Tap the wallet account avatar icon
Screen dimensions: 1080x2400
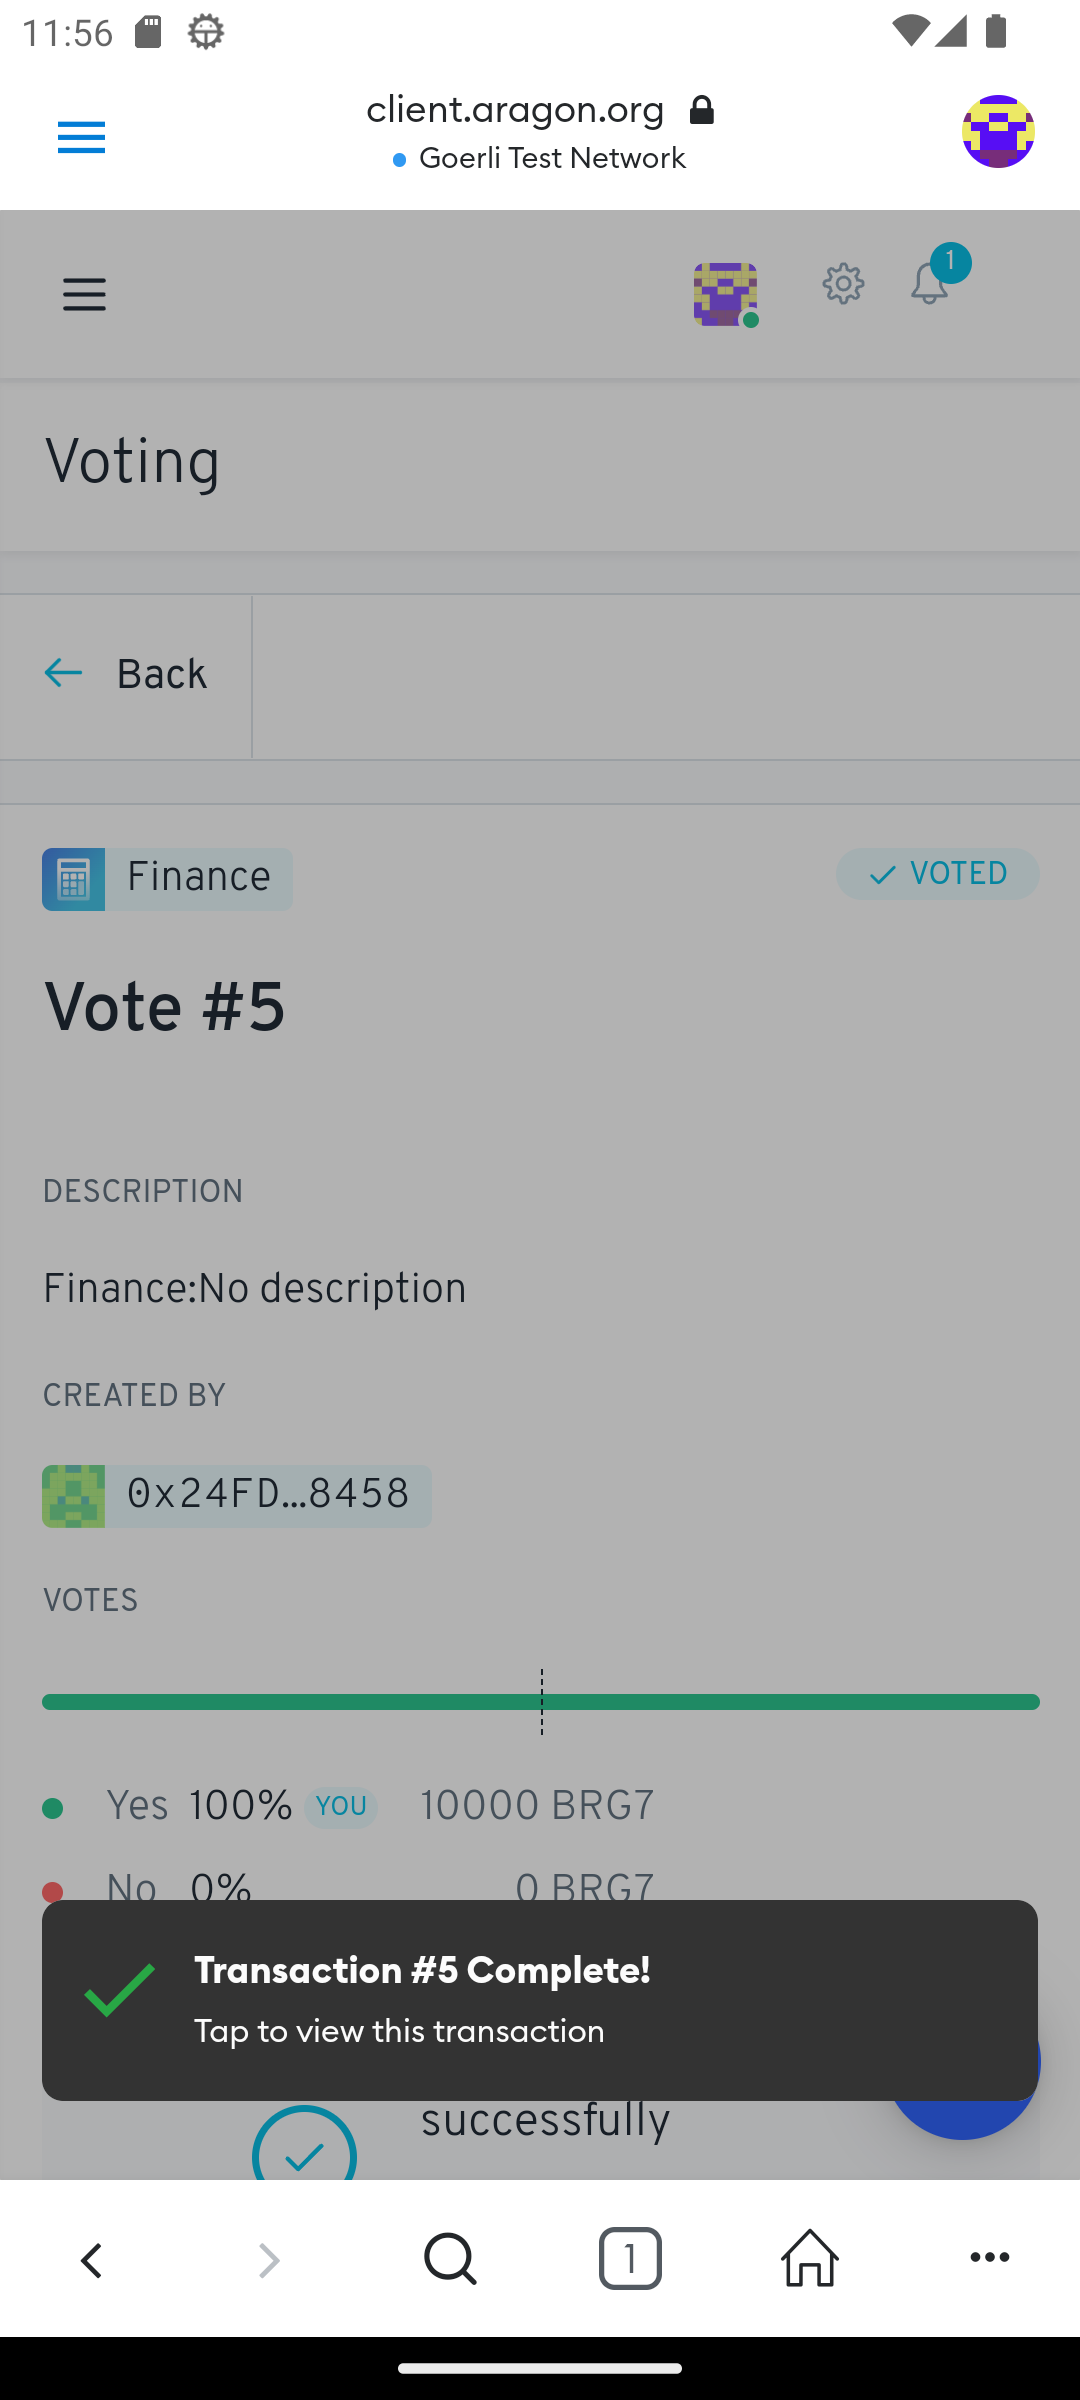coord(997,132)
